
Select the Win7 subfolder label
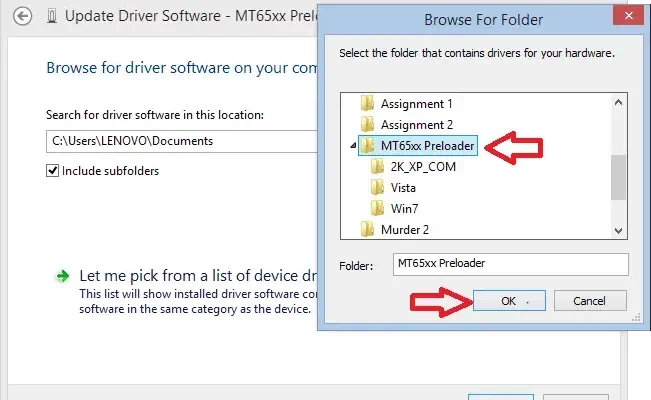pos(404,208)
